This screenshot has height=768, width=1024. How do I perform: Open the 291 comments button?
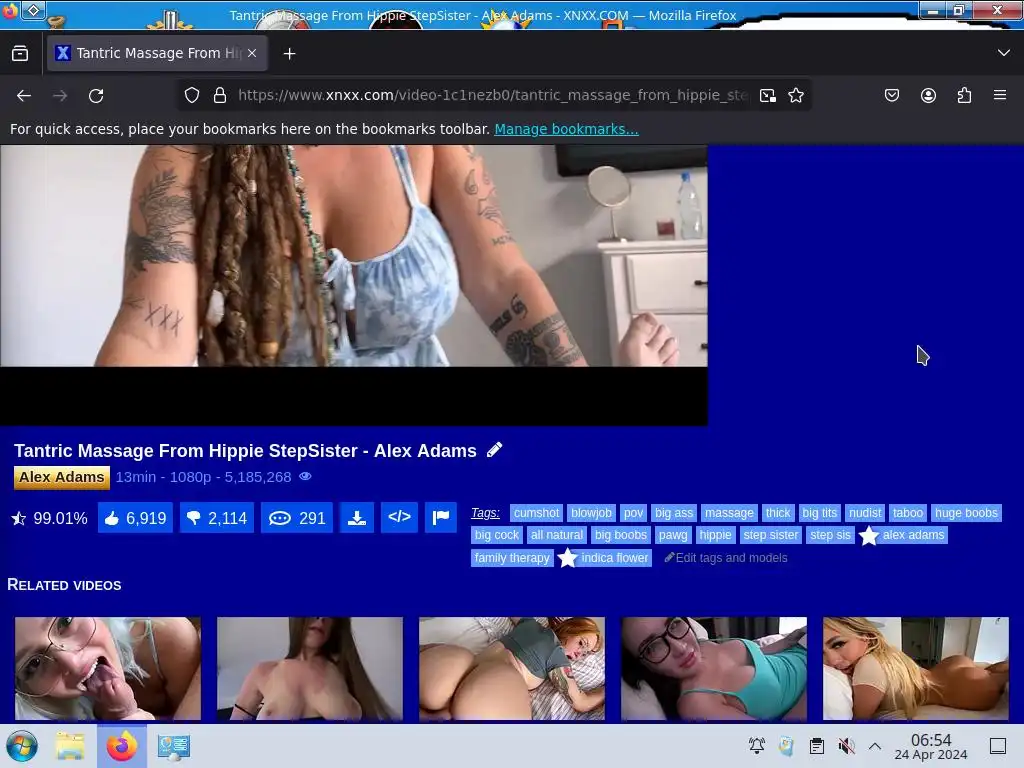[296, 518]
